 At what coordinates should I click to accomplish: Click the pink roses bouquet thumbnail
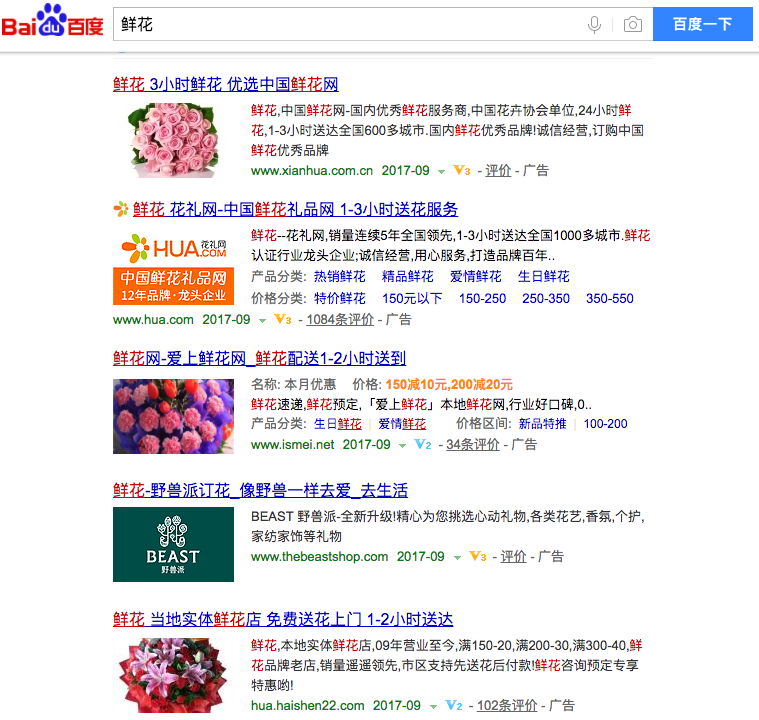(173, 140)
